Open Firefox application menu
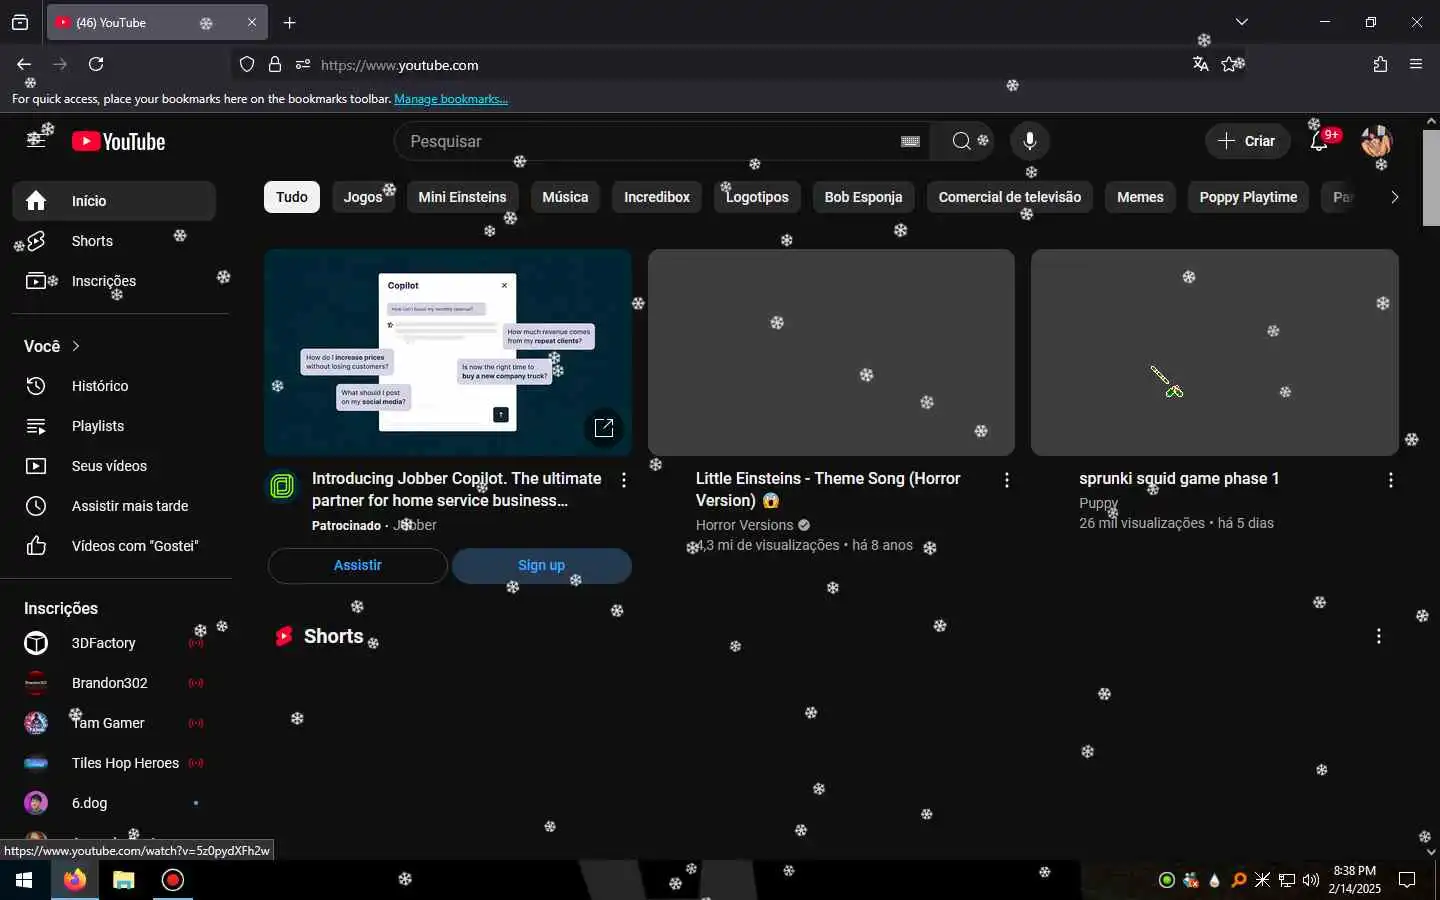 tap(1416, 64)
